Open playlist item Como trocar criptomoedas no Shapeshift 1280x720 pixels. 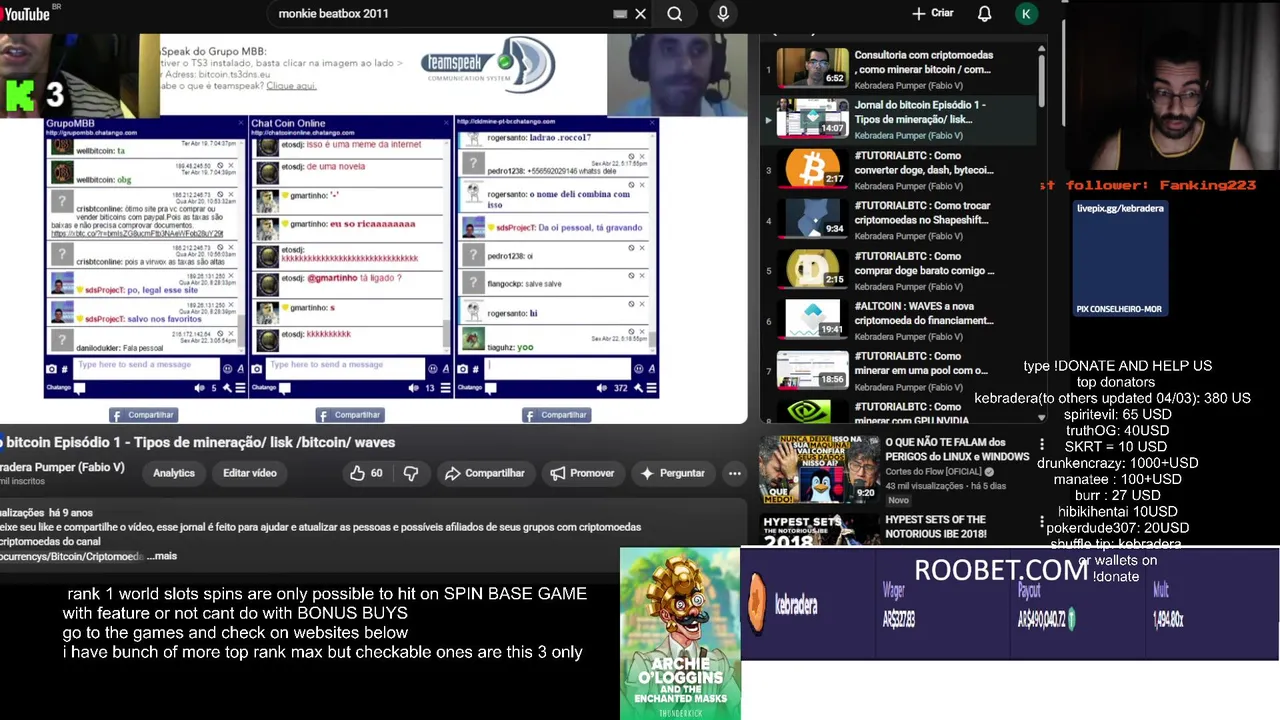click(900, 218)
